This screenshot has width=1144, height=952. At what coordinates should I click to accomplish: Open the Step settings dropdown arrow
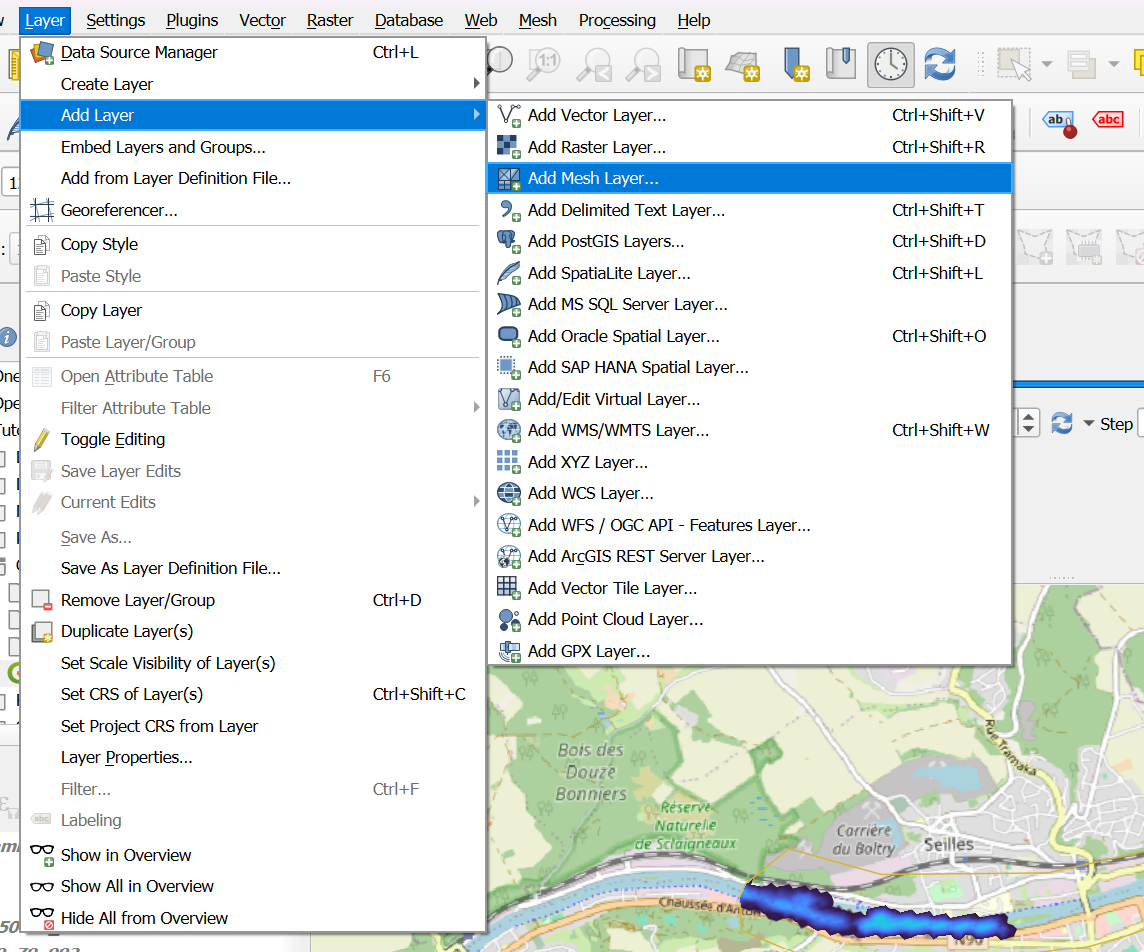(x=1089, y=424)
